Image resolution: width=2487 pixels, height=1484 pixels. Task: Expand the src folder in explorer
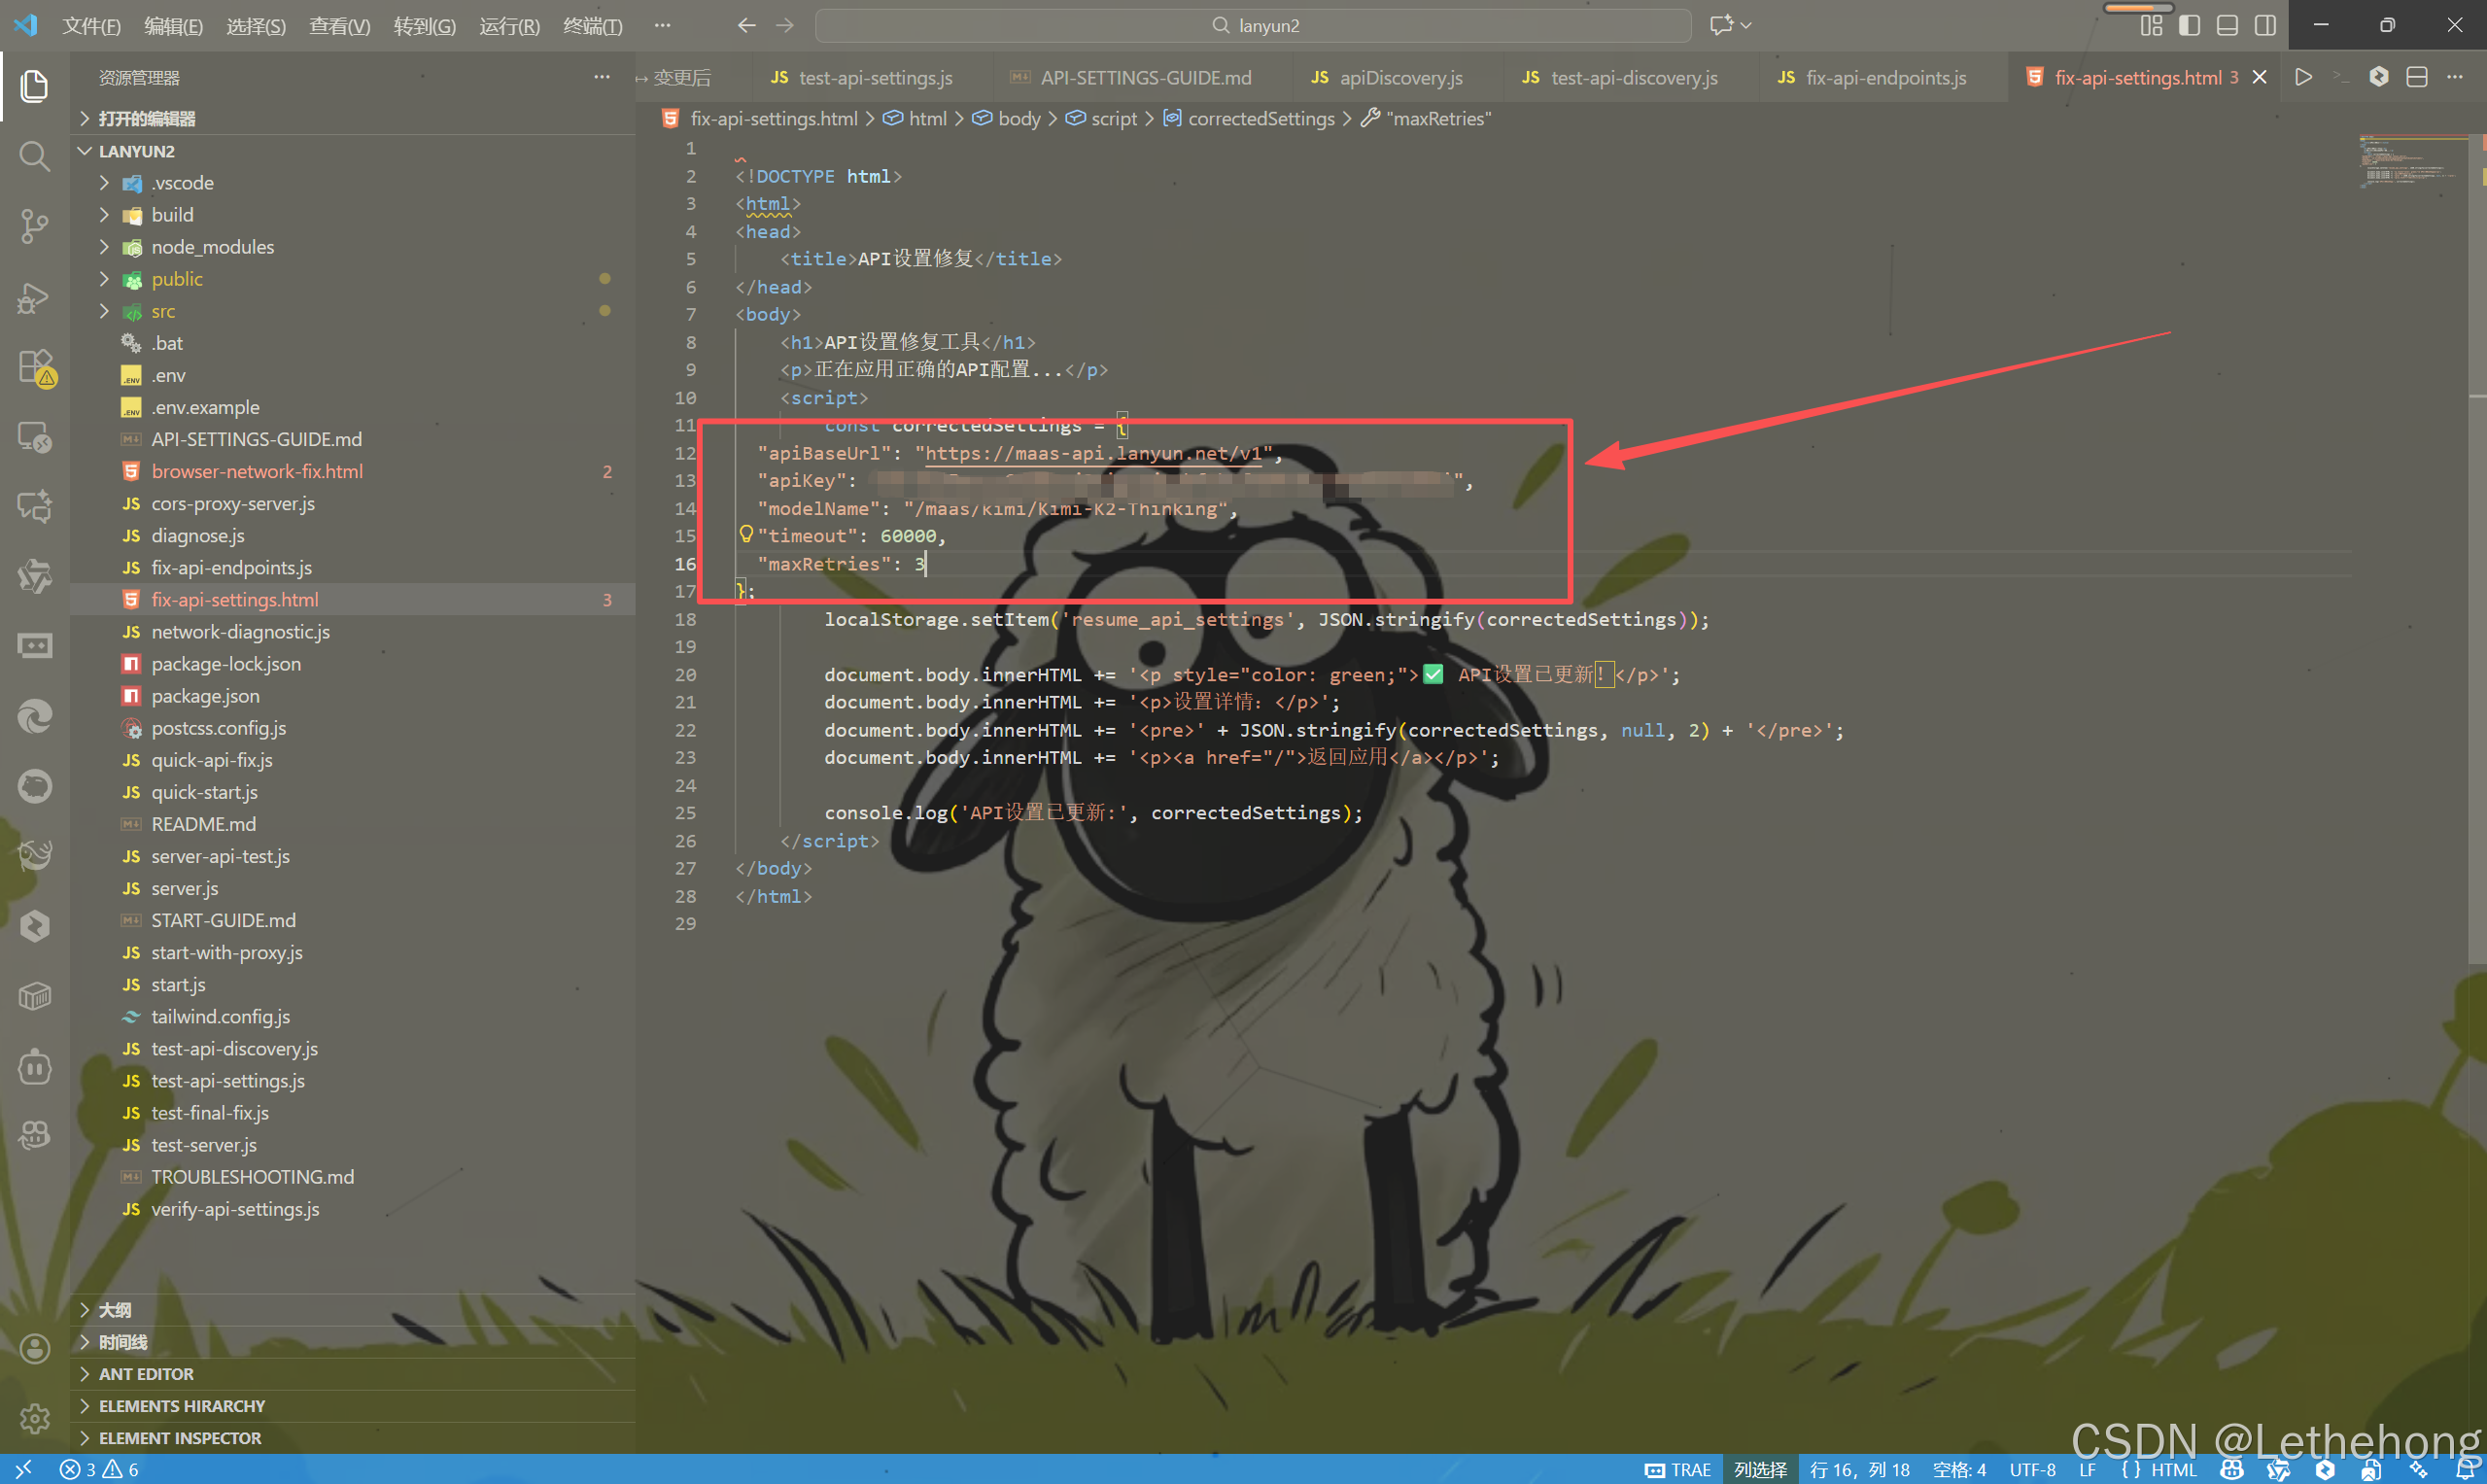[x=163, y=311]
